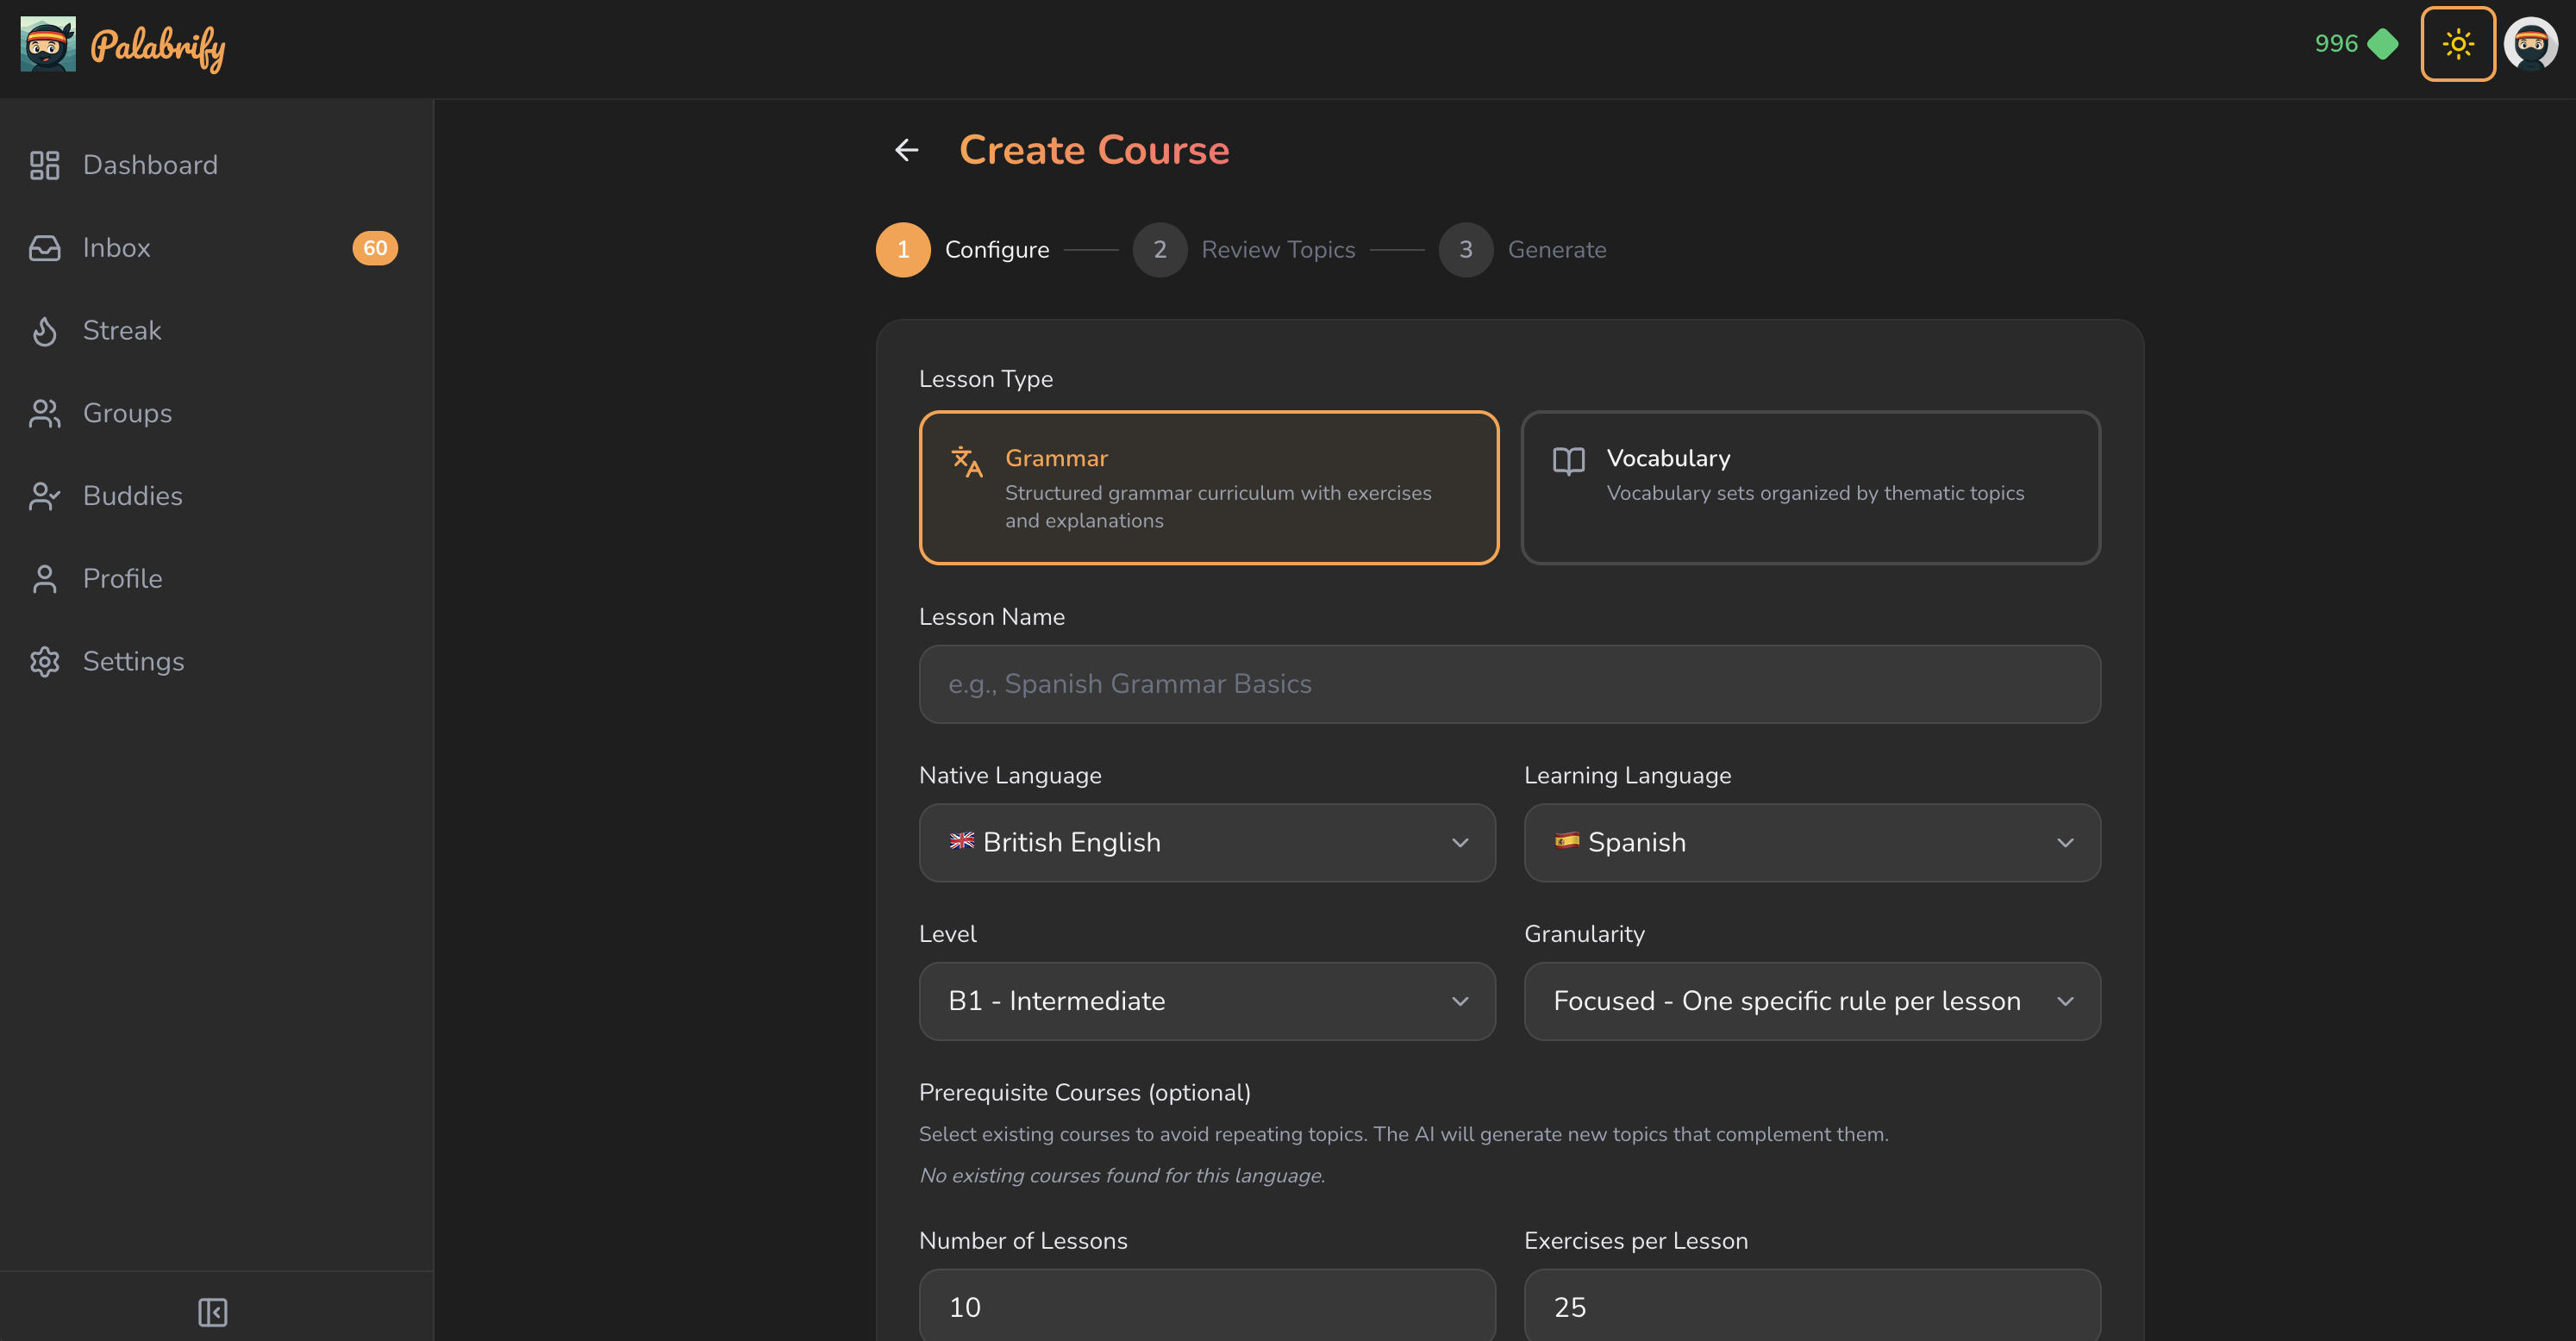2576x1341 pixels.
Task: Open the Settings gear icon
Action: (45, 662)
